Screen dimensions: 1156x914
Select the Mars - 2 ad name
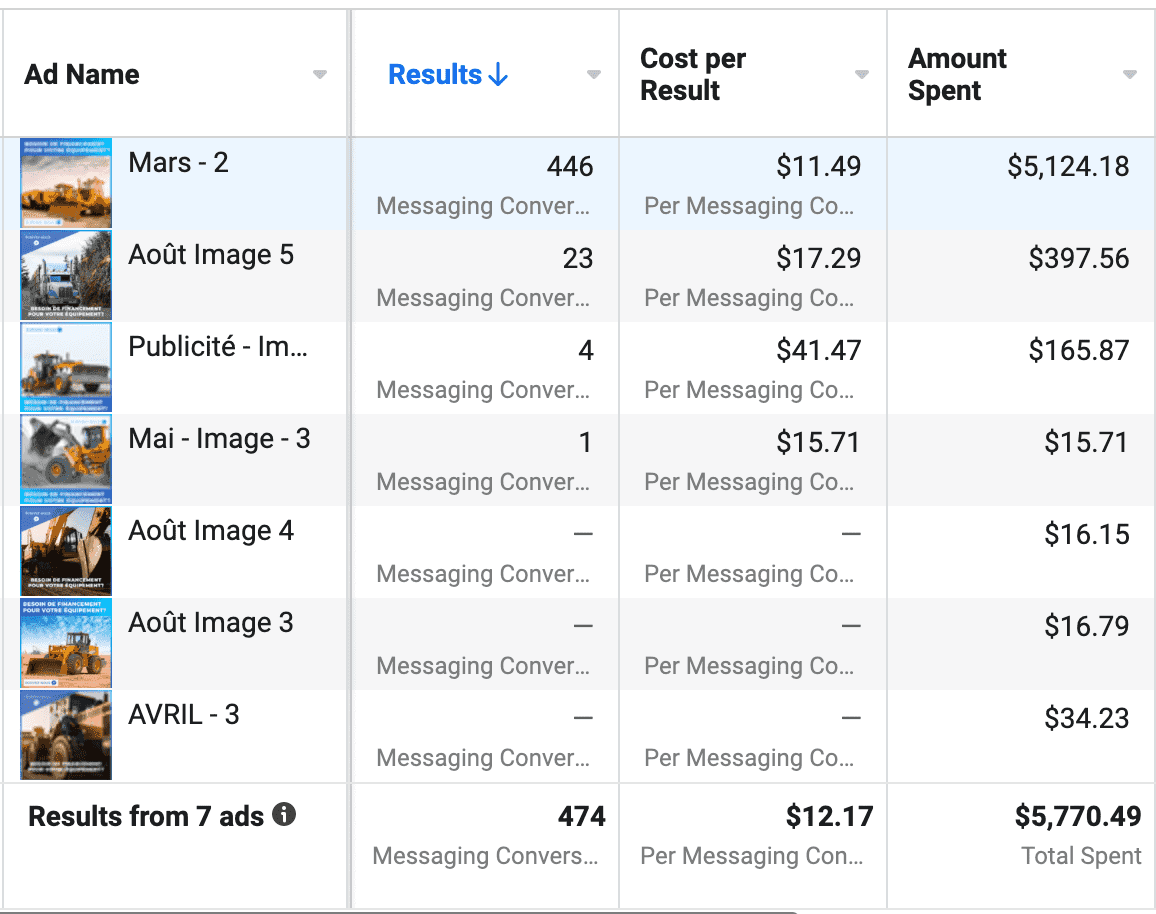[177, 163]
